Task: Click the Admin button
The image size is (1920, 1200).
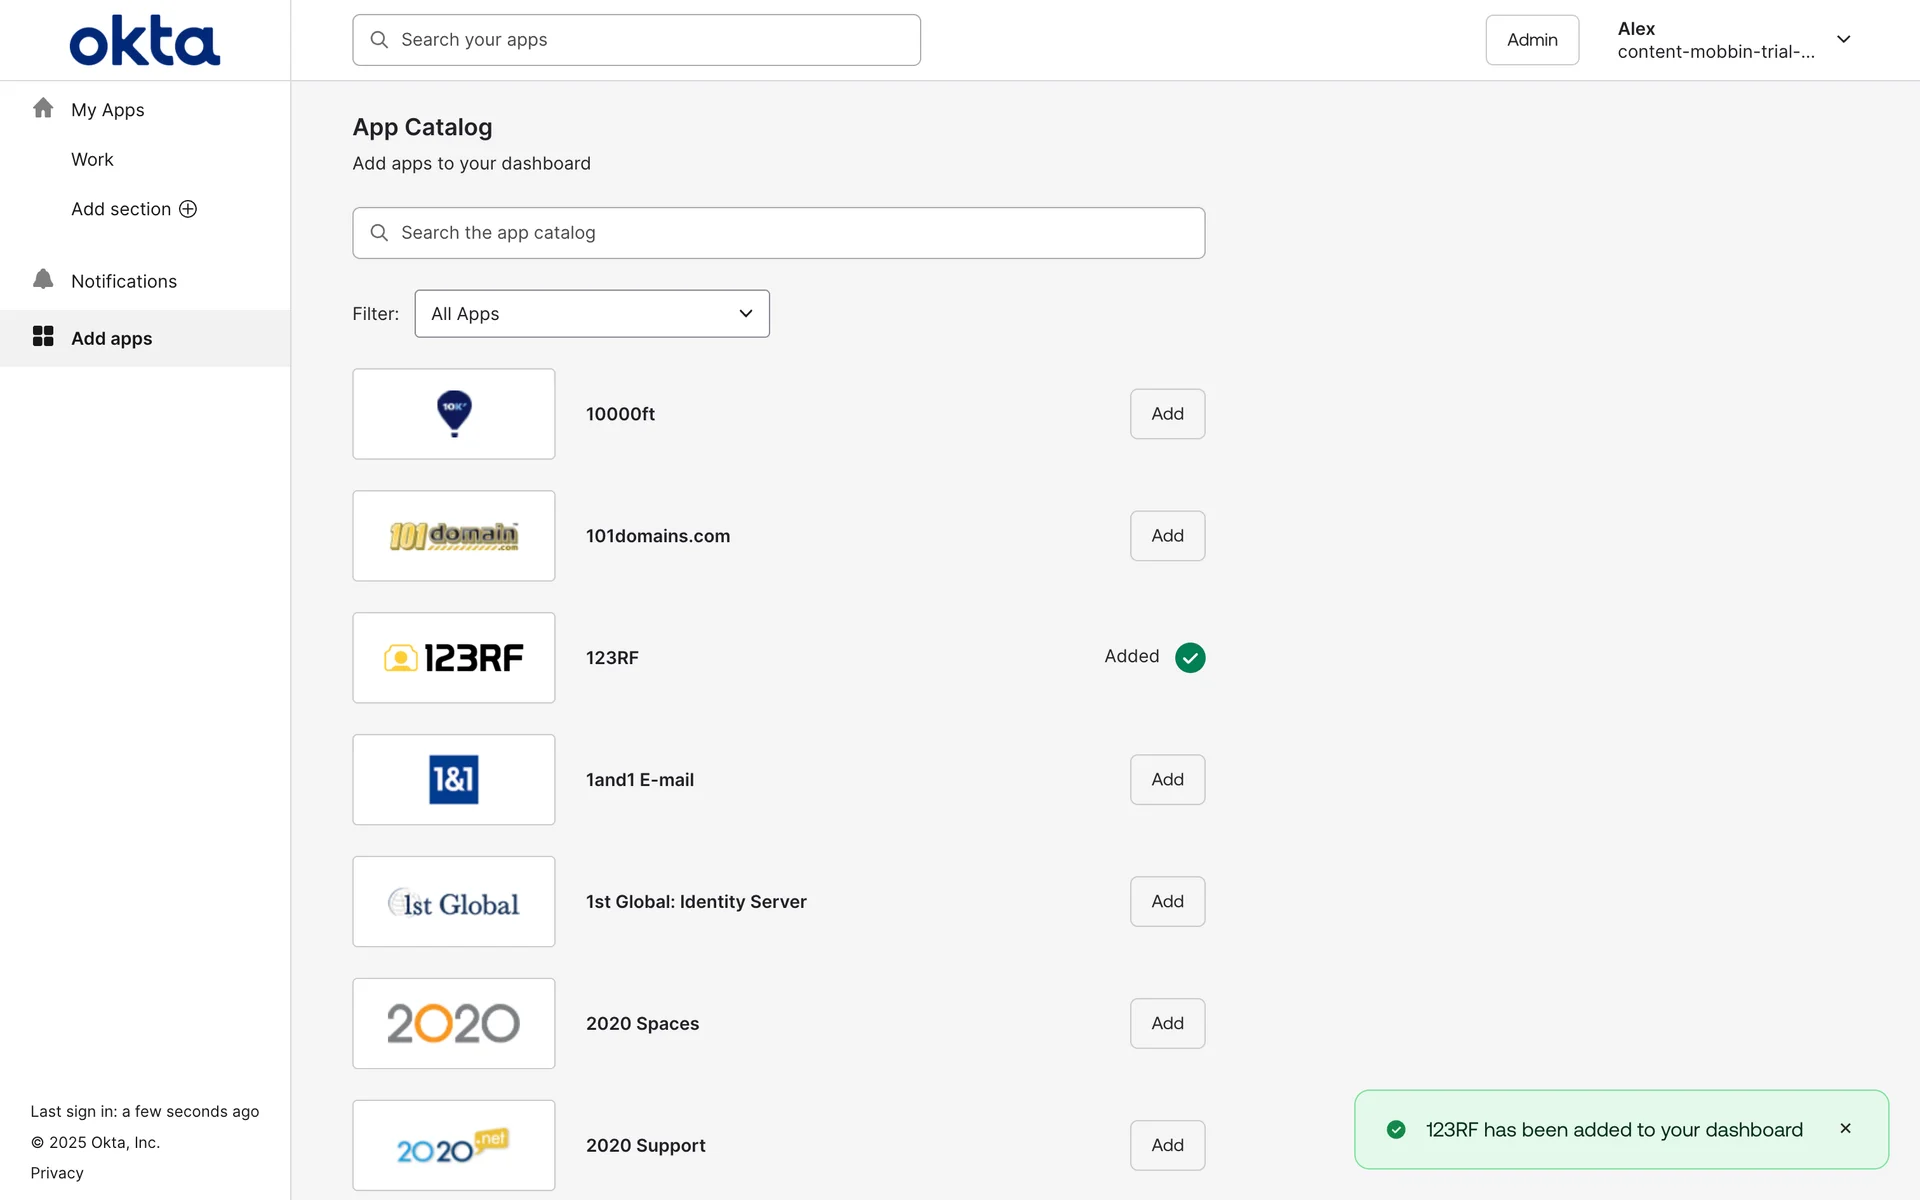Action: click(1531, 40)
